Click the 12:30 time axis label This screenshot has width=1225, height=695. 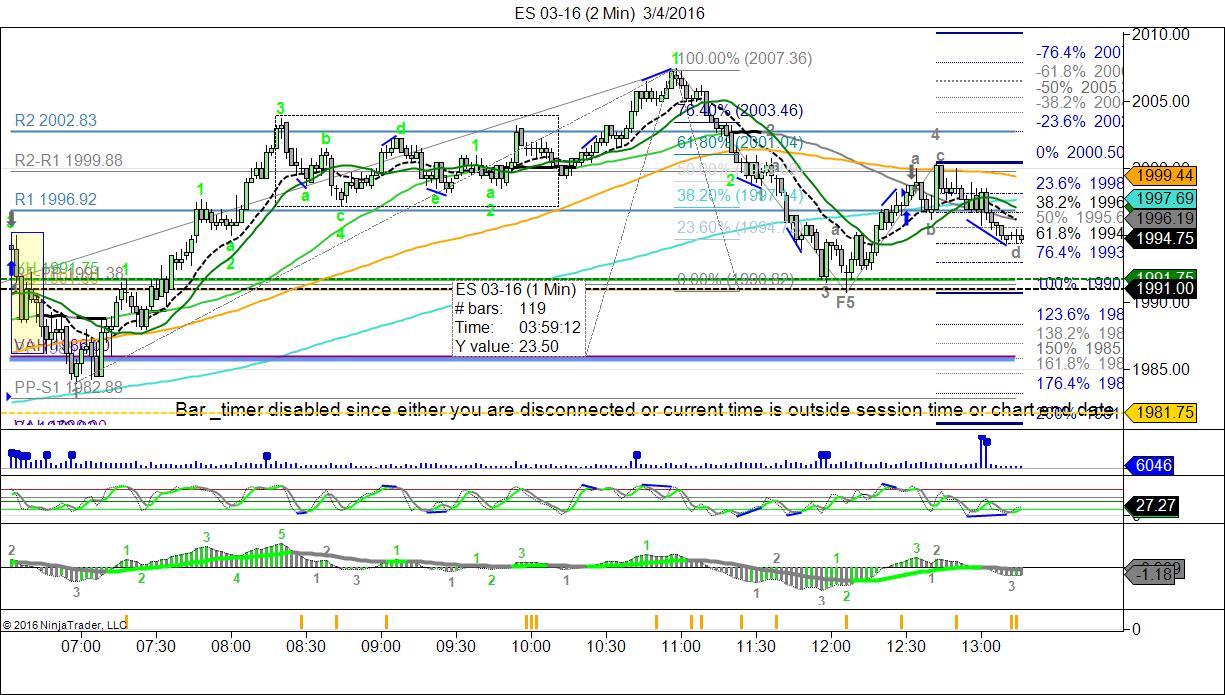tap(906, 645)
